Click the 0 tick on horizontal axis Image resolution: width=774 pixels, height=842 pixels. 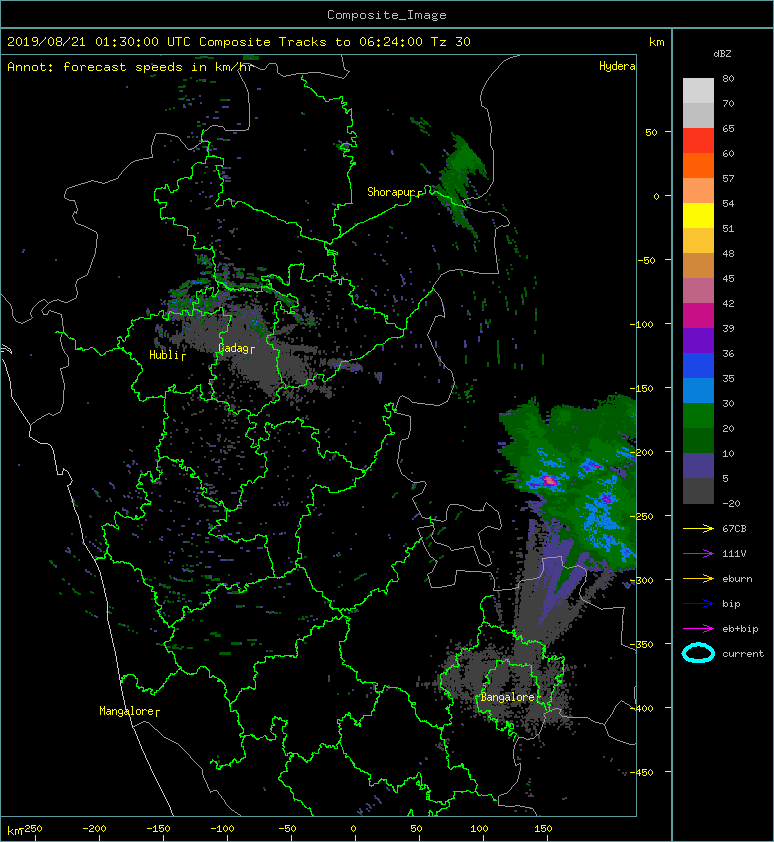tap(353, 829)
